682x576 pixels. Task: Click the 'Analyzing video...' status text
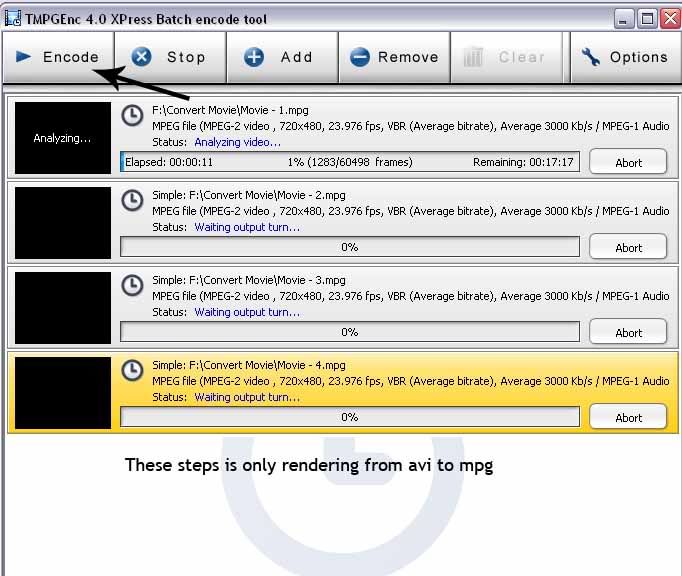click(x=237, y=142)
